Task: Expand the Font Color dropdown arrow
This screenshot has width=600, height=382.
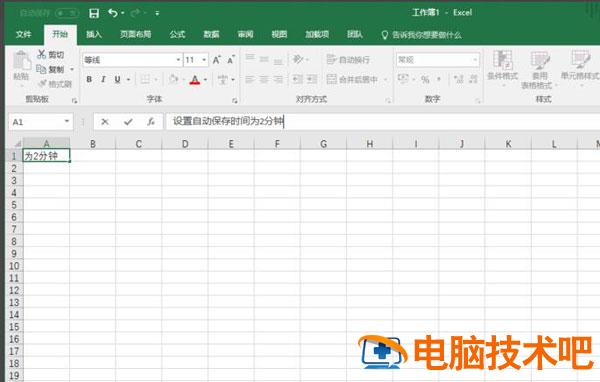Action: pyautogui.click(x=205, y=80)
